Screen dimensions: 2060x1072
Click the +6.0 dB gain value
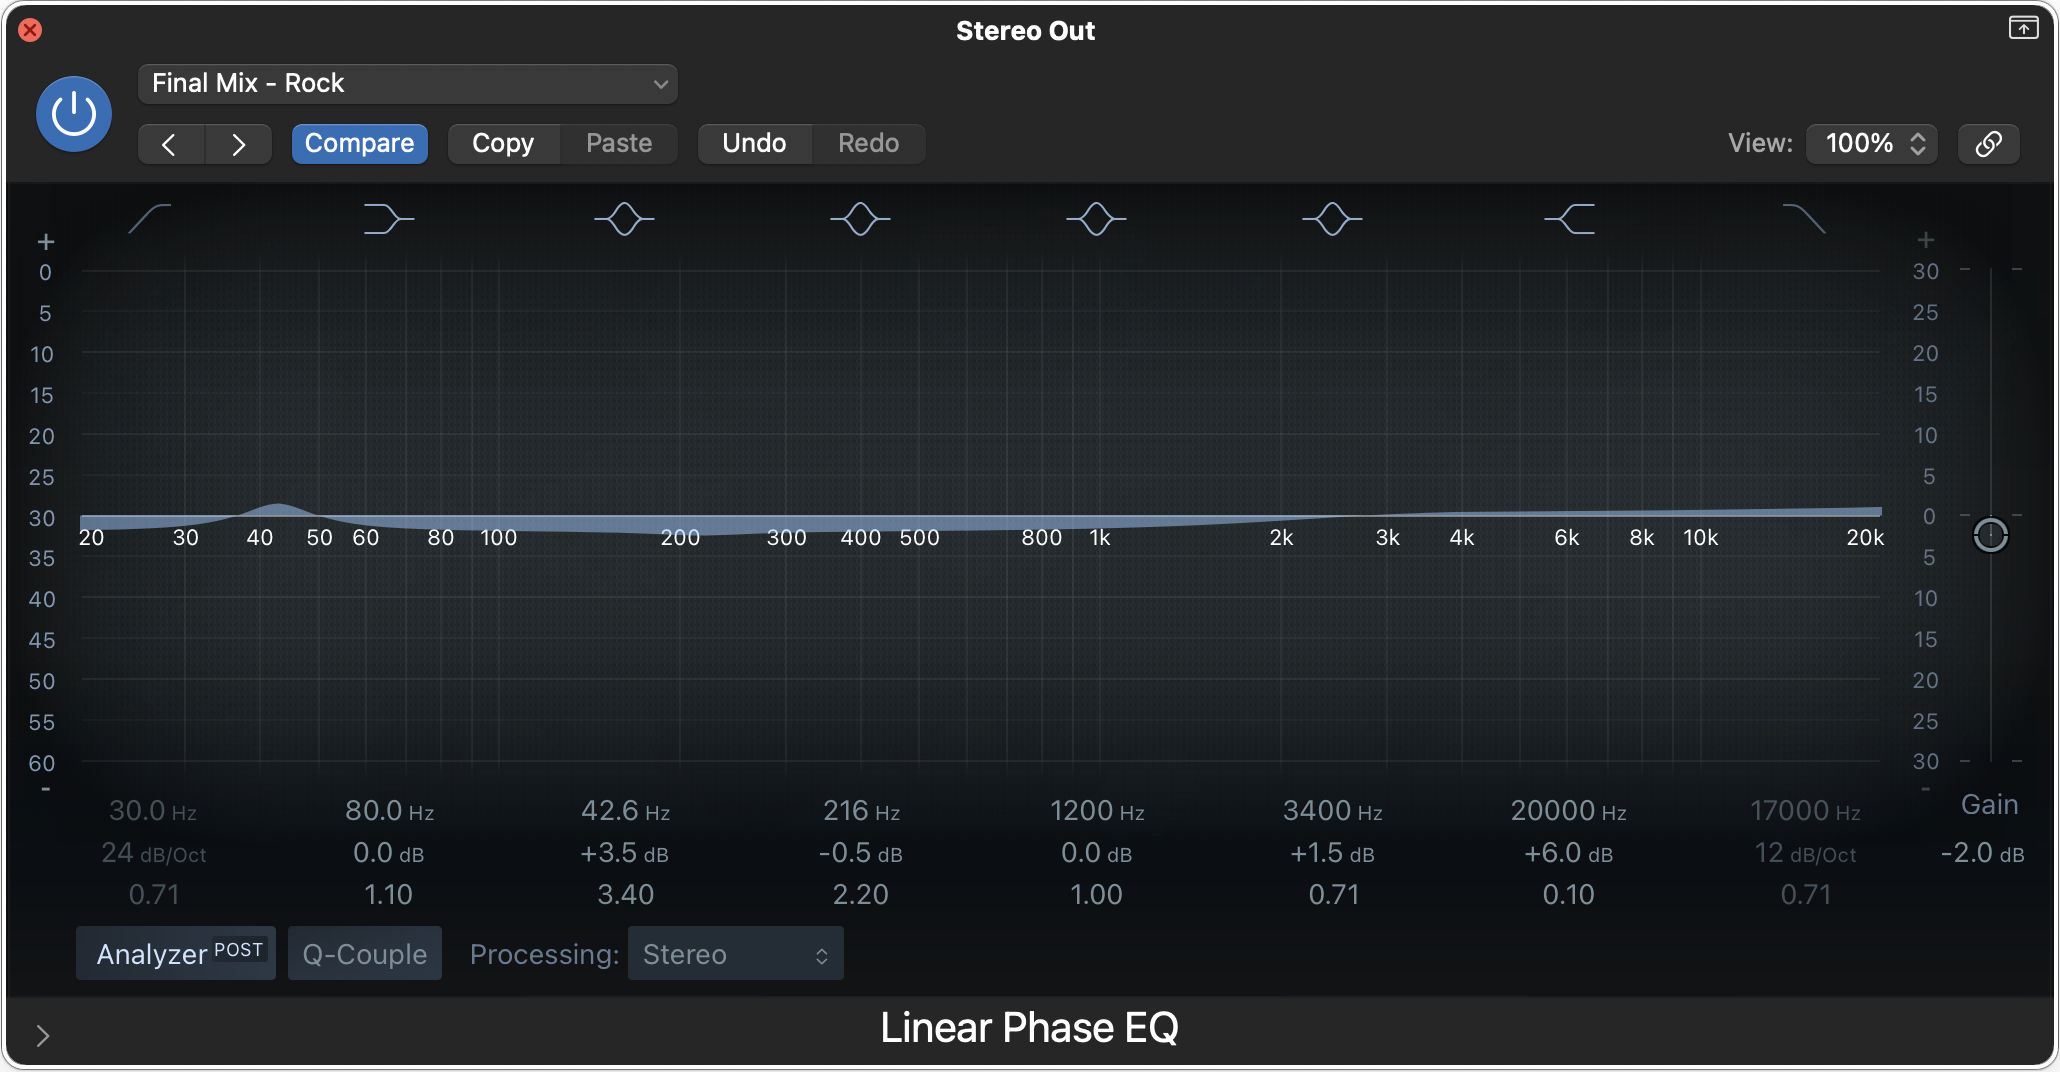coord(1568,853)
